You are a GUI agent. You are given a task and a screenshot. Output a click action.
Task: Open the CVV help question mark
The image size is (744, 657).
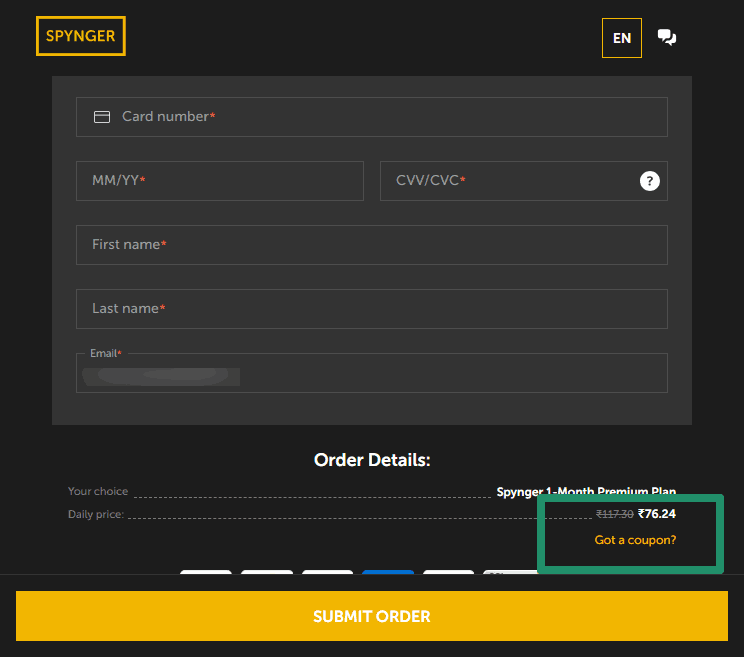650,181
